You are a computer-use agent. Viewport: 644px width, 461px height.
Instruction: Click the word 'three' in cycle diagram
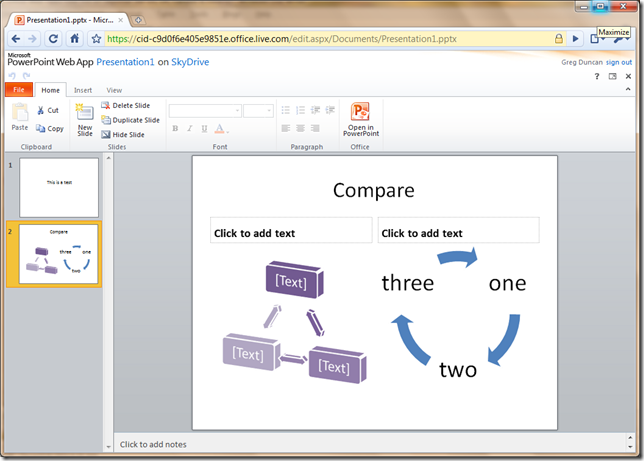point(407,283)
